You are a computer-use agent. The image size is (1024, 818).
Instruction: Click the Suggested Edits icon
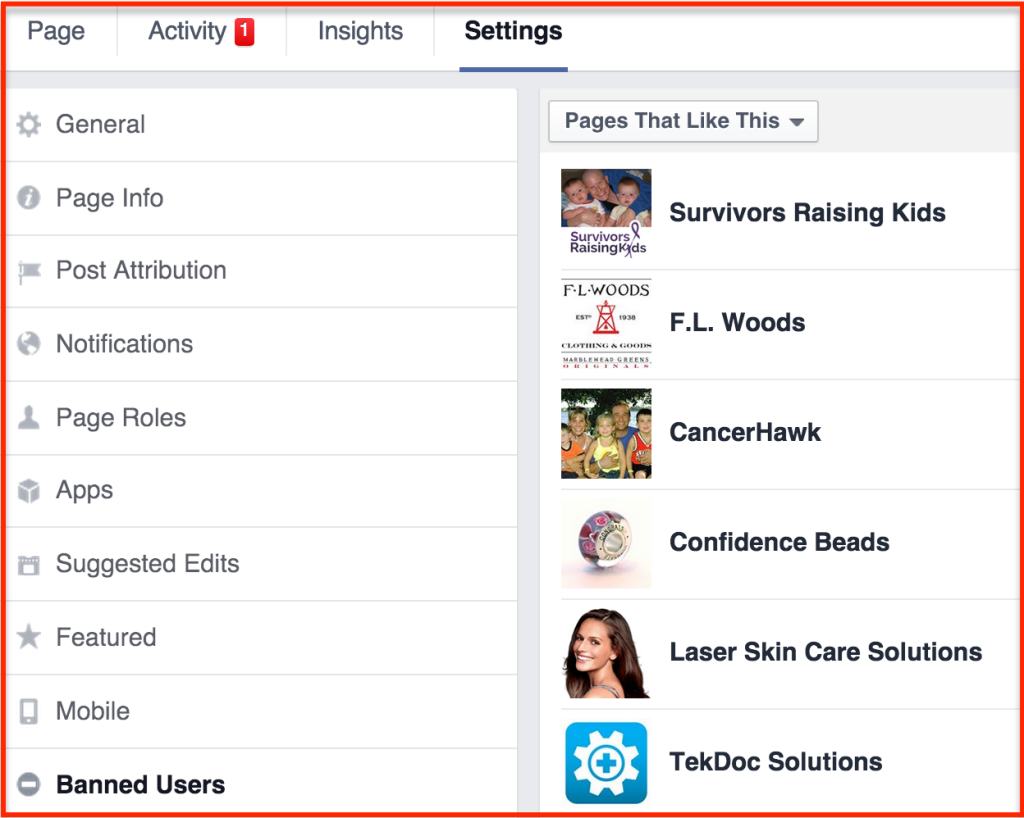click(29, 564)
